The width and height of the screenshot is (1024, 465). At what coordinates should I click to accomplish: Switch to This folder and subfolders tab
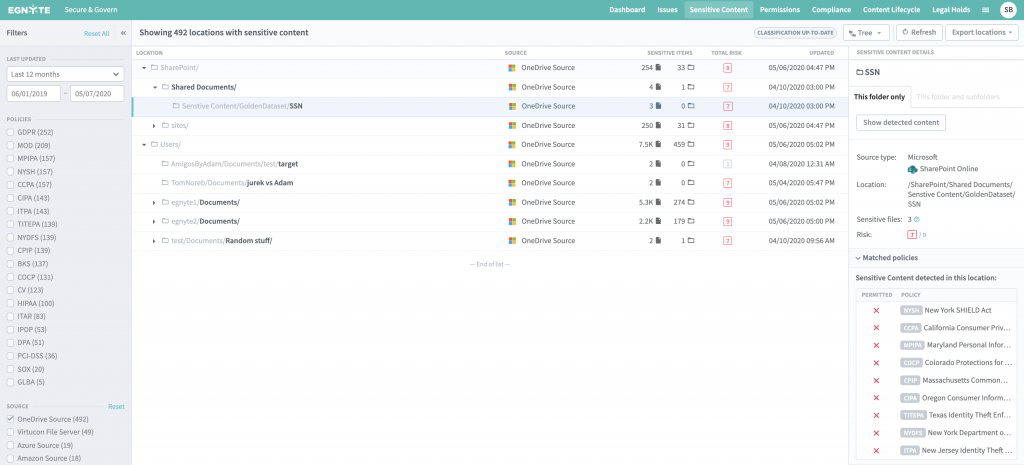click(x=957, y=97)
